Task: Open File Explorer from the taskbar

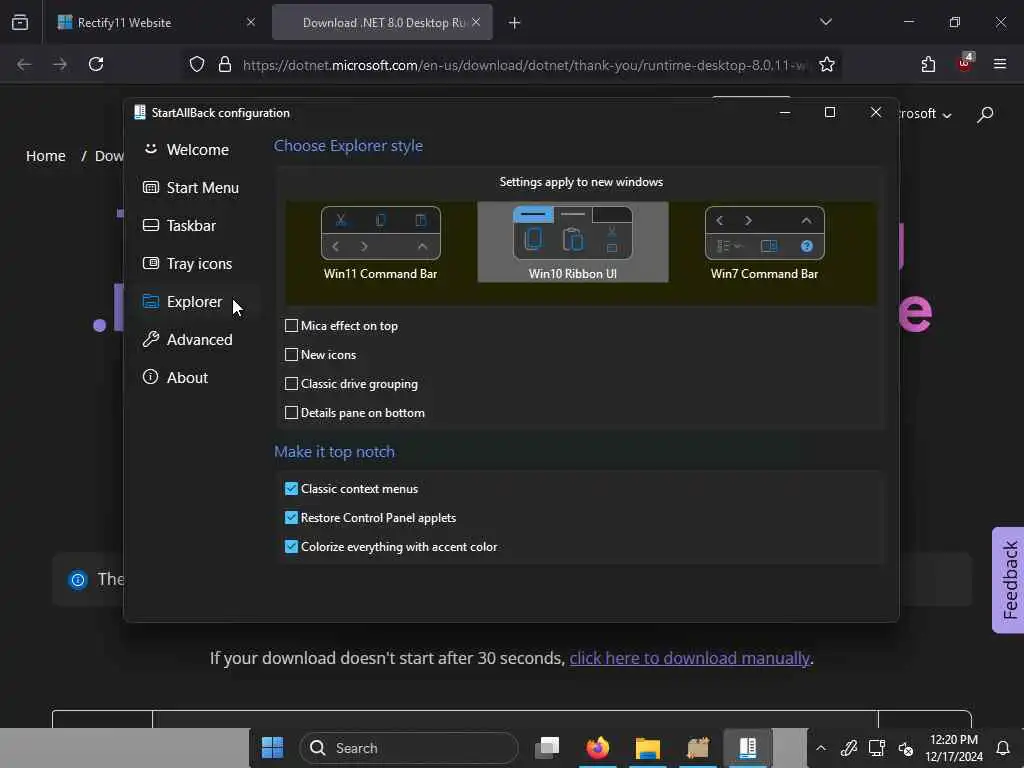Action: [647, 748]
